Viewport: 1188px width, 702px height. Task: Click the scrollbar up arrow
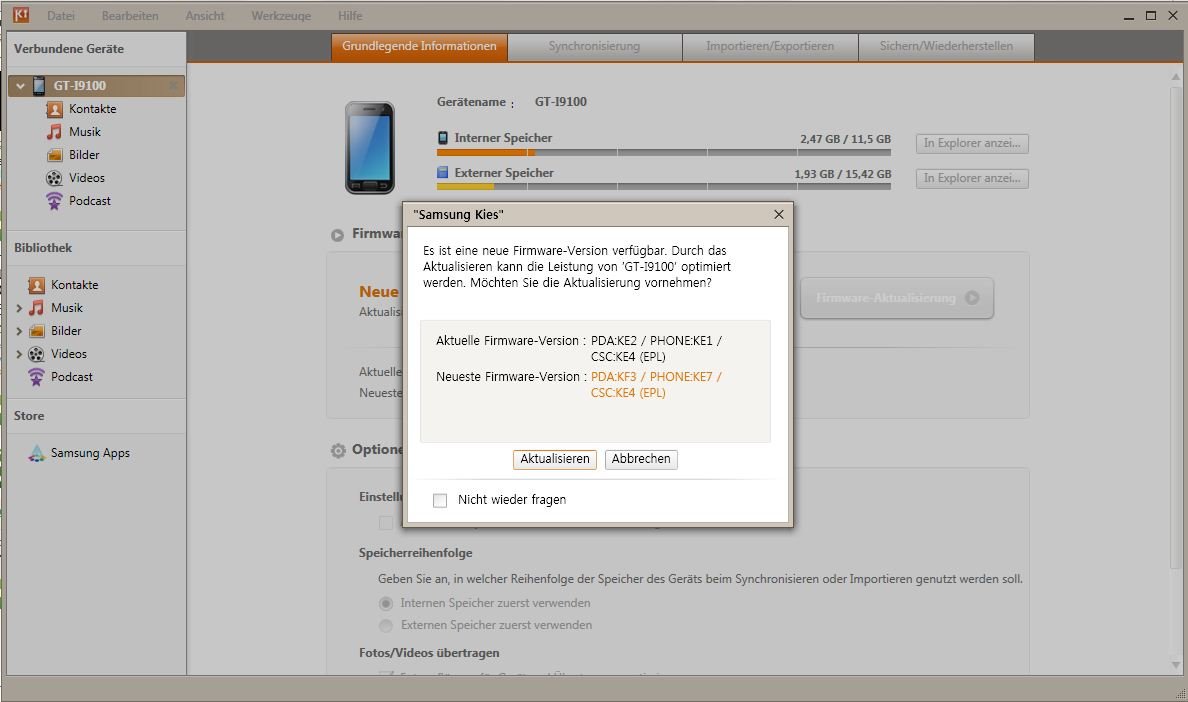point(1176,76)
